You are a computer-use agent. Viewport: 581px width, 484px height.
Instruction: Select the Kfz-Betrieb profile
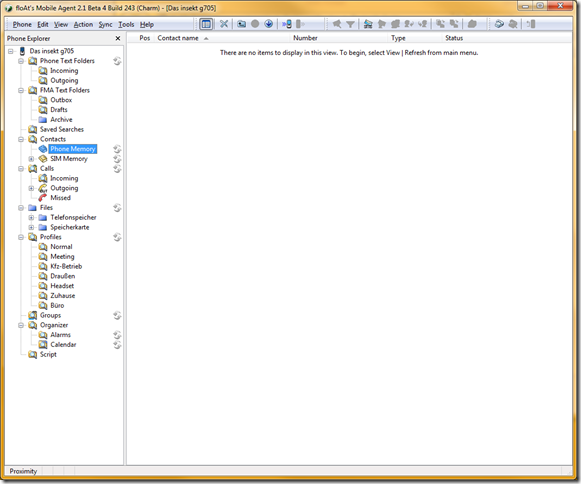(x=66, y=266)
